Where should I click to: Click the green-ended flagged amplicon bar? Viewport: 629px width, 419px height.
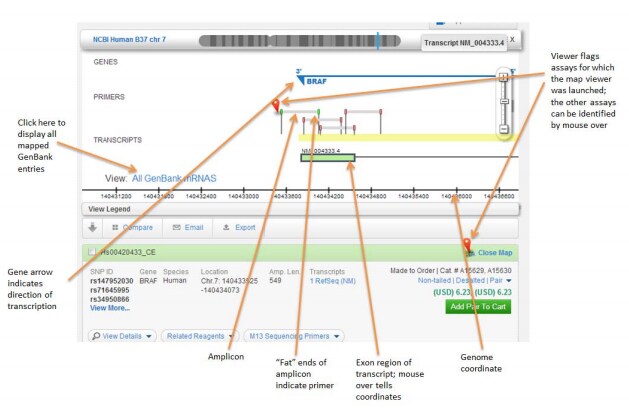point(300,111)
